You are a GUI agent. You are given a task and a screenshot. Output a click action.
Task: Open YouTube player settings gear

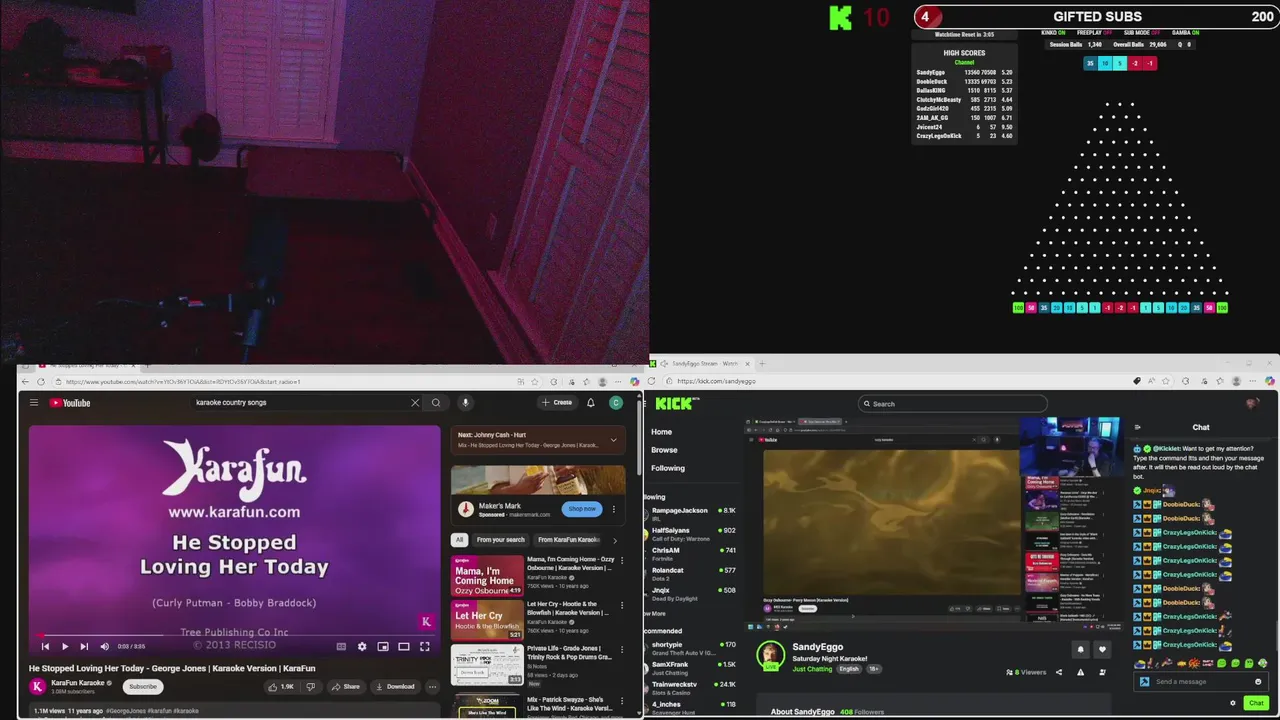click(x=362, y=647)
